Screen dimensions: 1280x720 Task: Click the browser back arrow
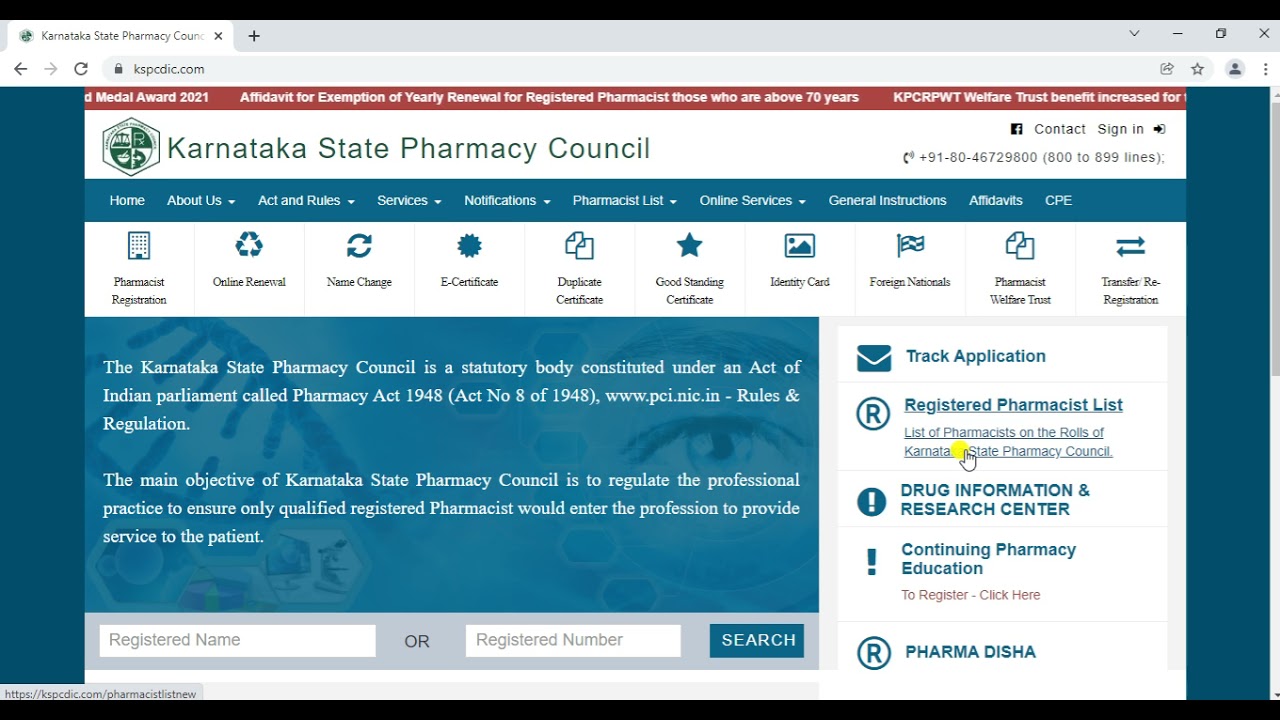(x=20, y=69)
